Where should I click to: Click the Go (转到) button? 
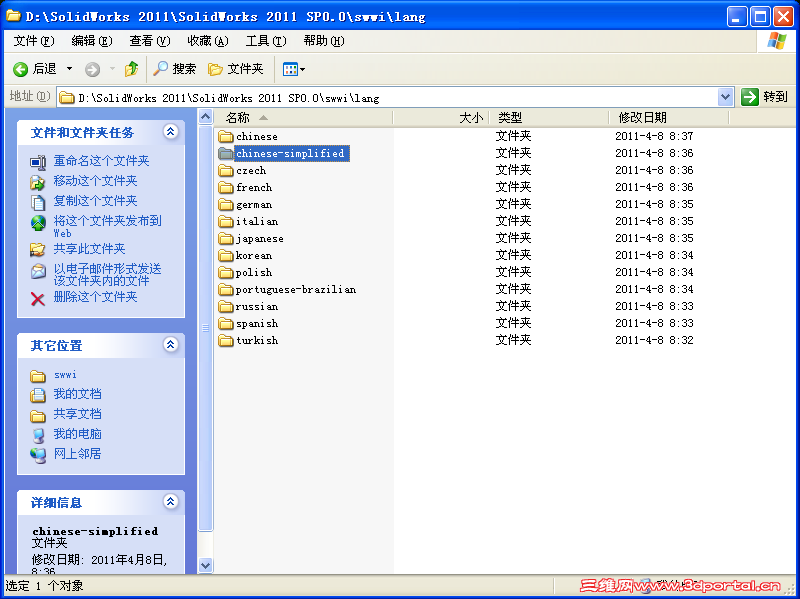764,96
